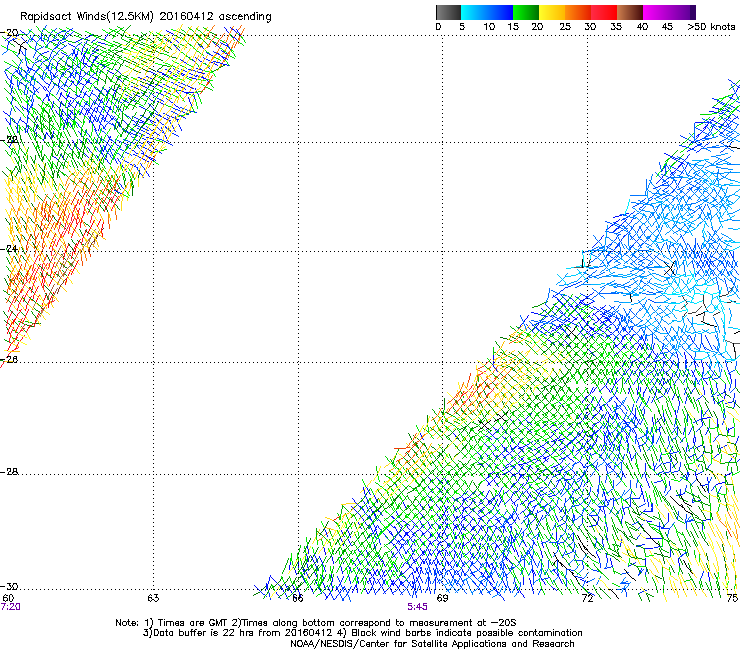Click the '66' longitude axis label
This screenshot has width=740, height=650.
[297, 598]
